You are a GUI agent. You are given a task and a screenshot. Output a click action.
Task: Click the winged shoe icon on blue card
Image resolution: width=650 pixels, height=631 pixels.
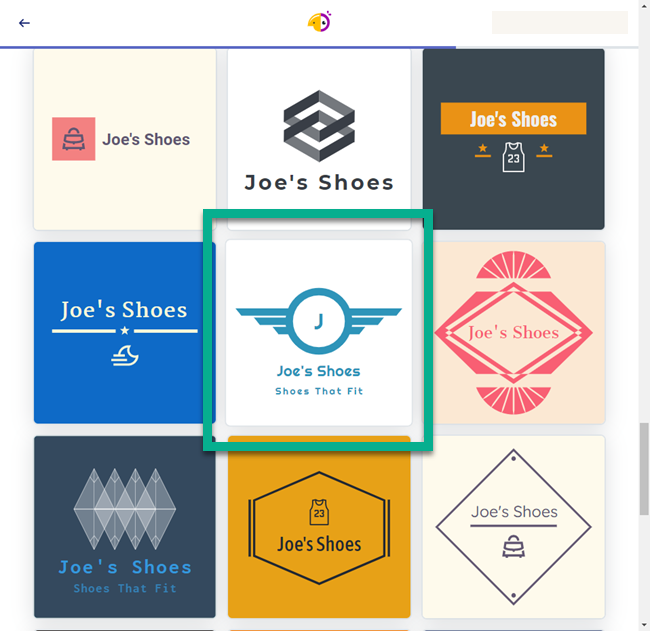125,356
